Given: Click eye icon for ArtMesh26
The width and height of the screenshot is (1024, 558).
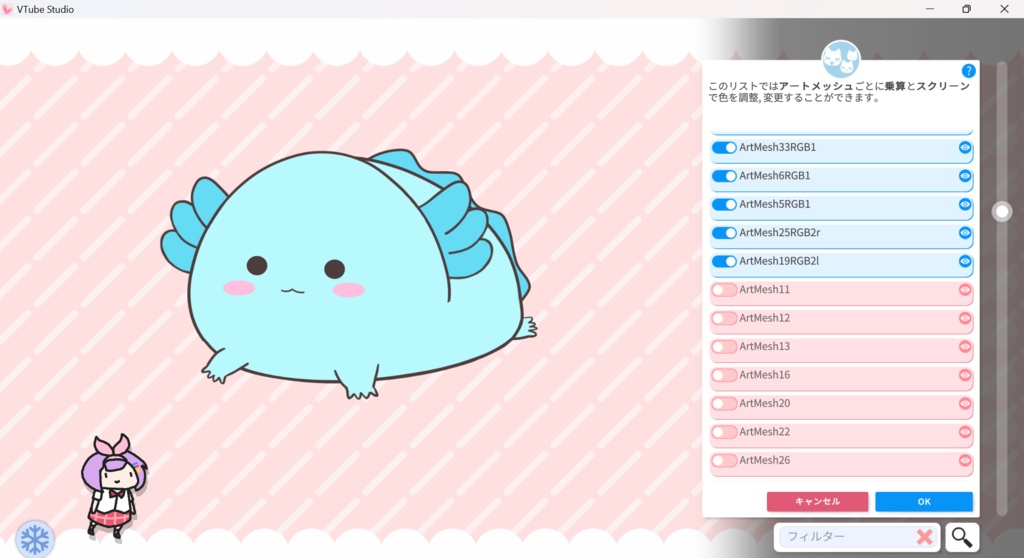Looking at the screenshot, I should point(965,461).
